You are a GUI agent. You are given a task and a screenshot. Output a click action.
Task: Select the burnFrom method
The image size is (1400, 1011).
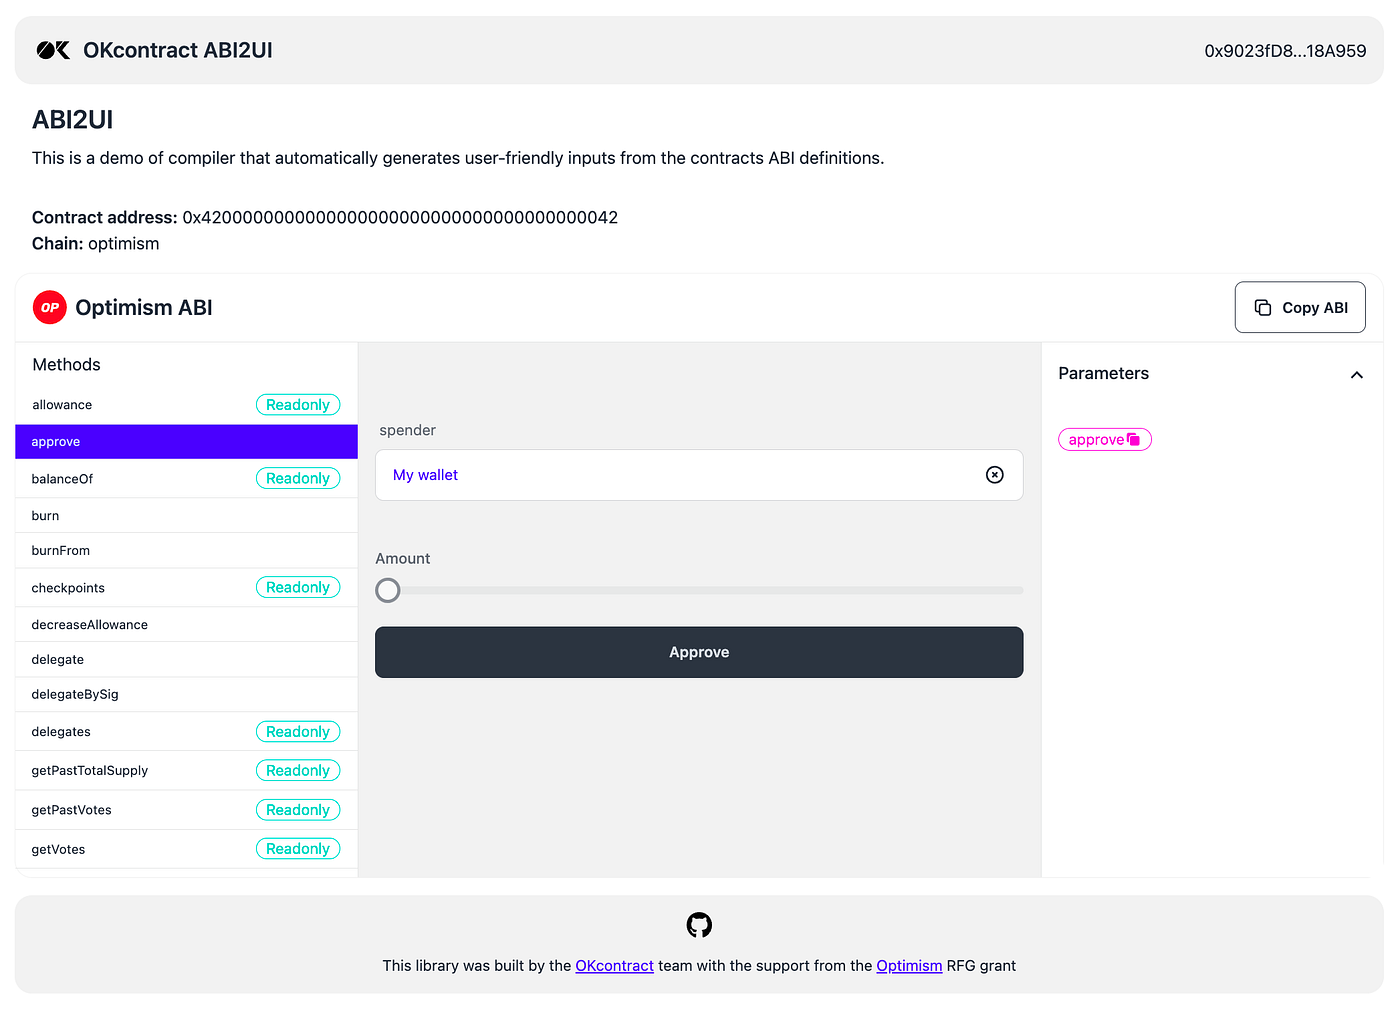pyautogui.click(x=186, y=551)
